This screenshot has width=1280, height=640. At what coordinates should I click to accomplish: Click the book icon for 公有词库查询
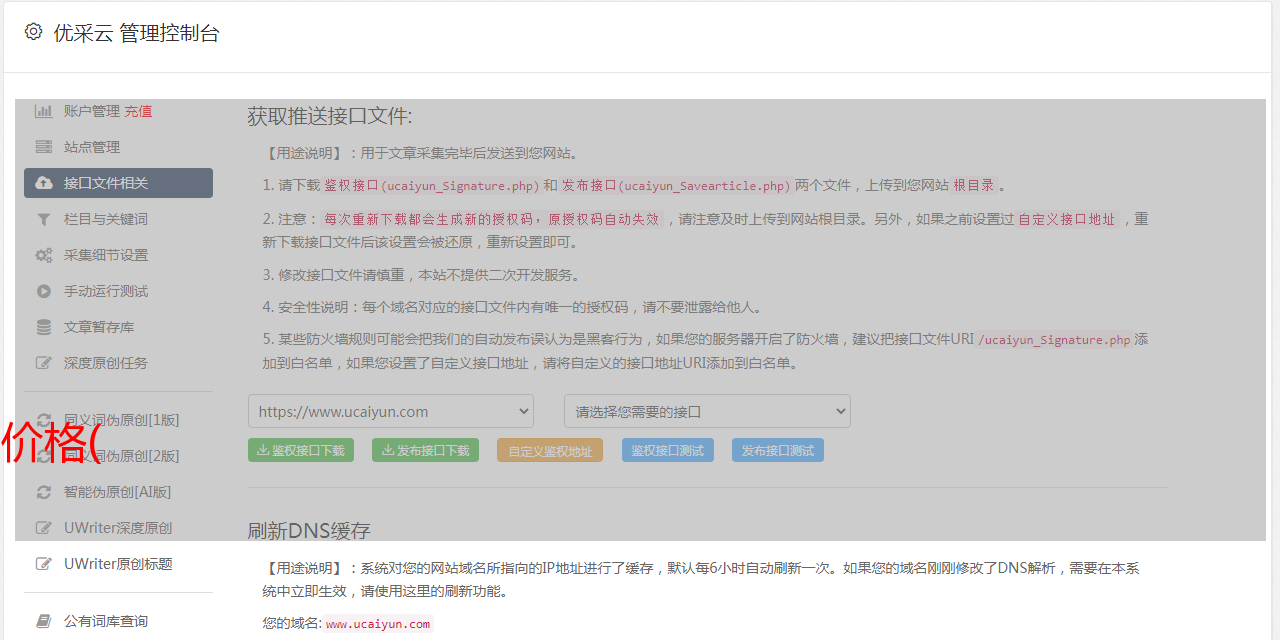pyautogui.click(x=44, y=621)
